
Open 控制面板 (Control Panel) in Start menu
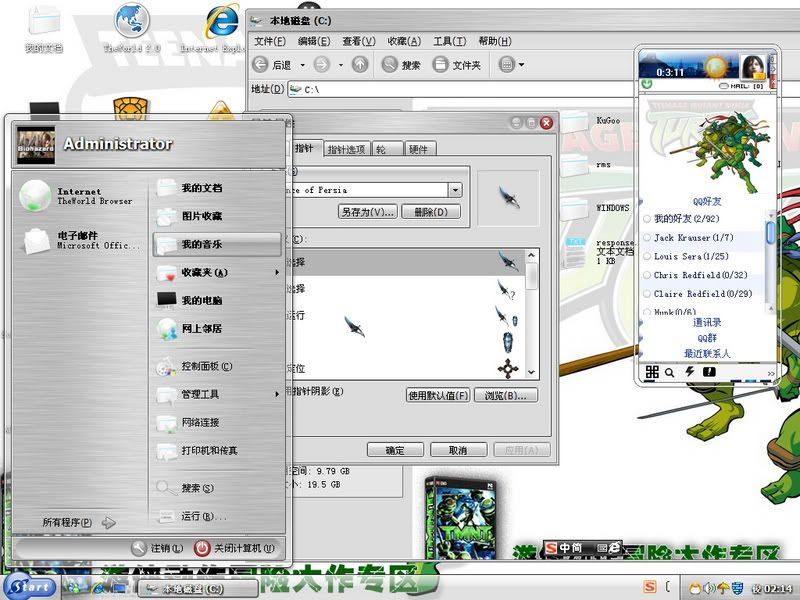tap(206, 367)
